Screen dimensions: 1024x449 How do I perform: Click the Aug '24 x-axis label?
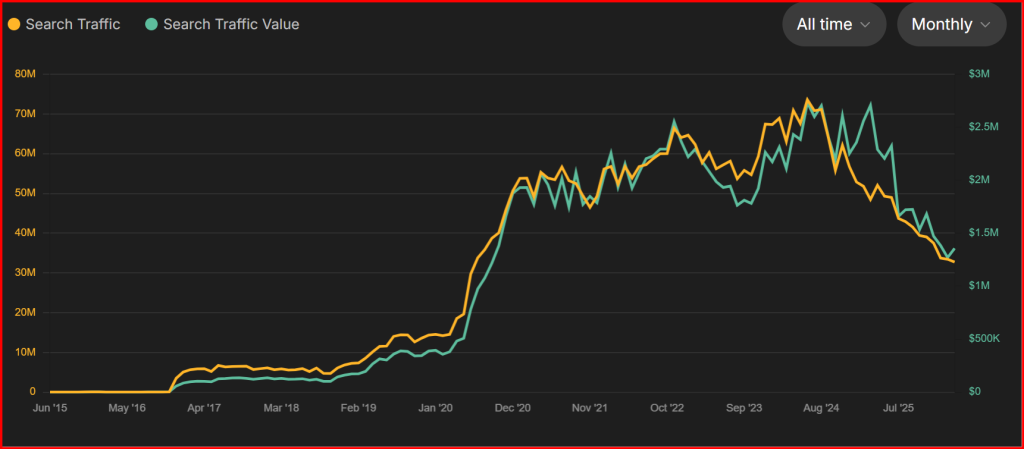820,408
